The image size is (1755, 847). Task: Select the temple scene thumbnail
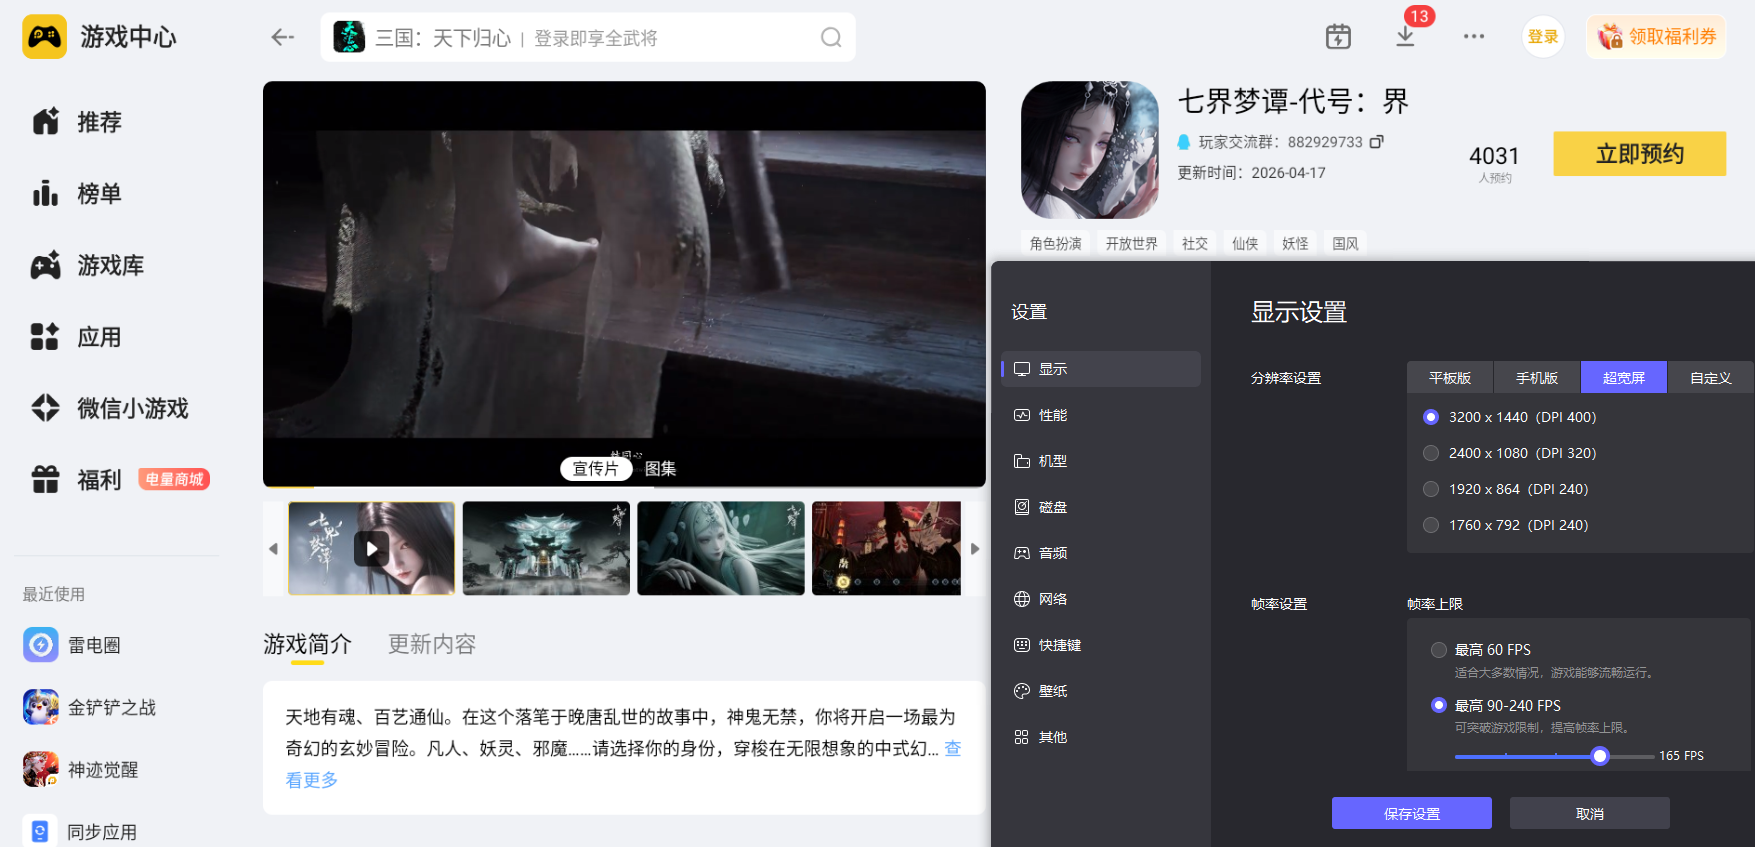[546, 548]
